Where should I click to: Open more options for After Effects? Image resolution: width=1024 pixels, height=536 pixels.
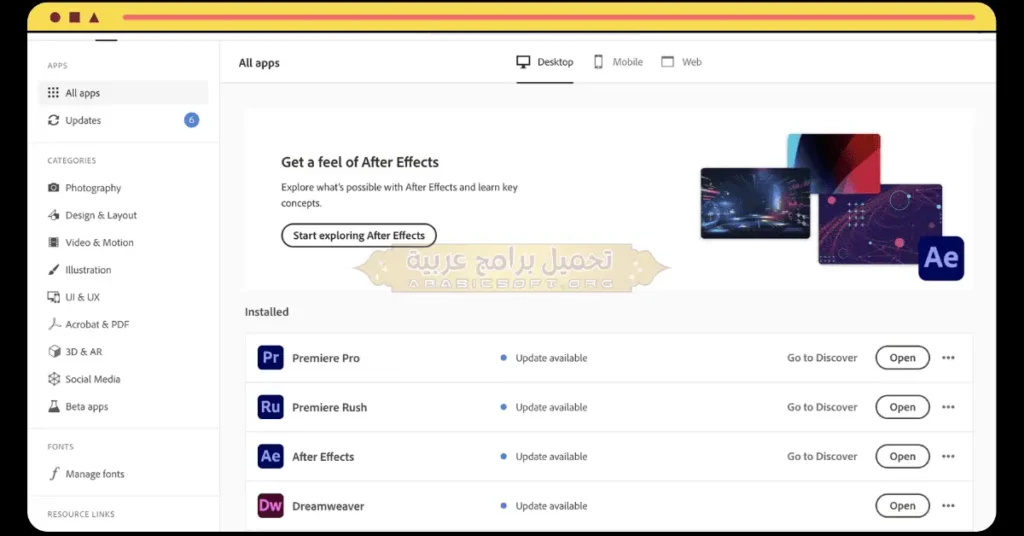click(948, 456)
